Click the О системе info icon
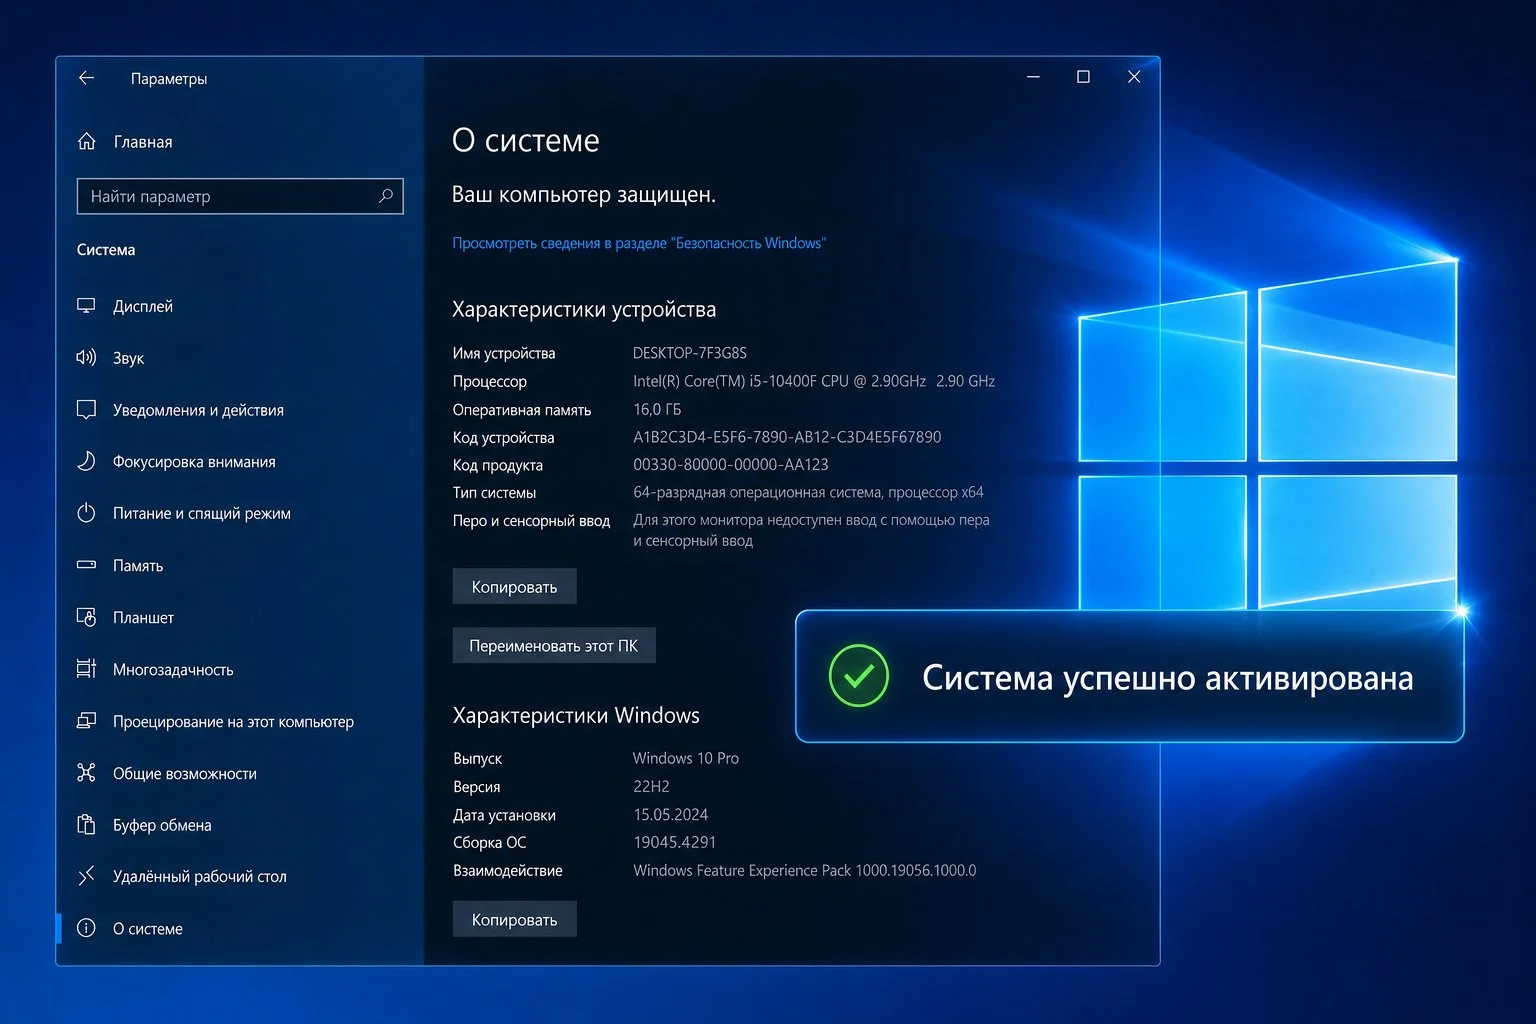Image resolution: width=1536 pixels, height=1024 pixels. click(x=87, y=928)
